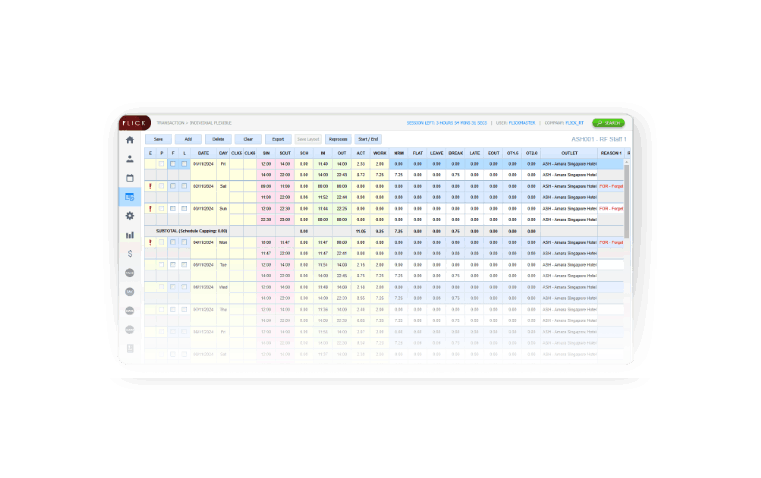The height and width of the screenshot is (478, 761).
Task: Click the WORK column header
Action: (380, 153)
